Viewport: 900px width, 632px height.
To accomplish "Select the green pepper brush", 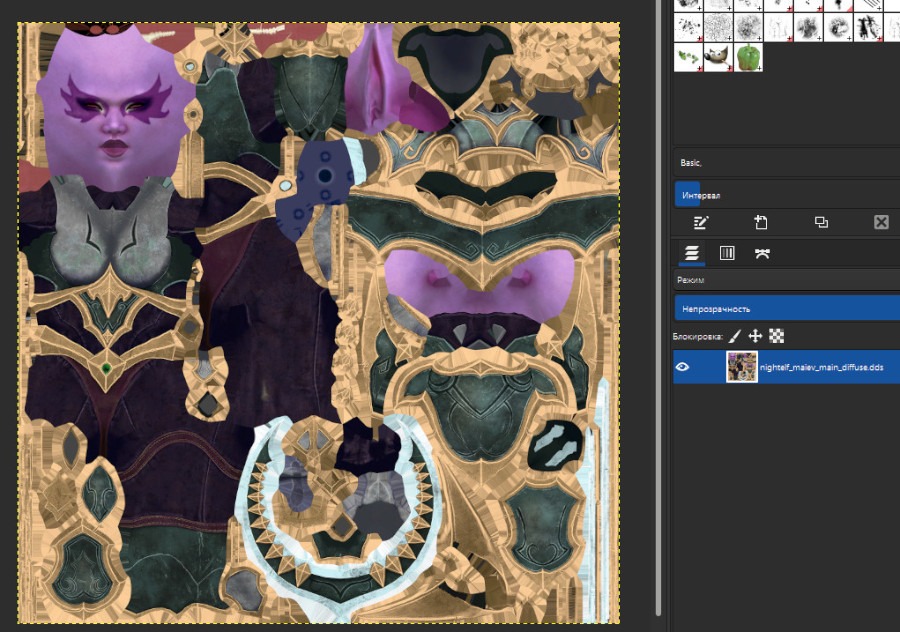I will [748, 57].
